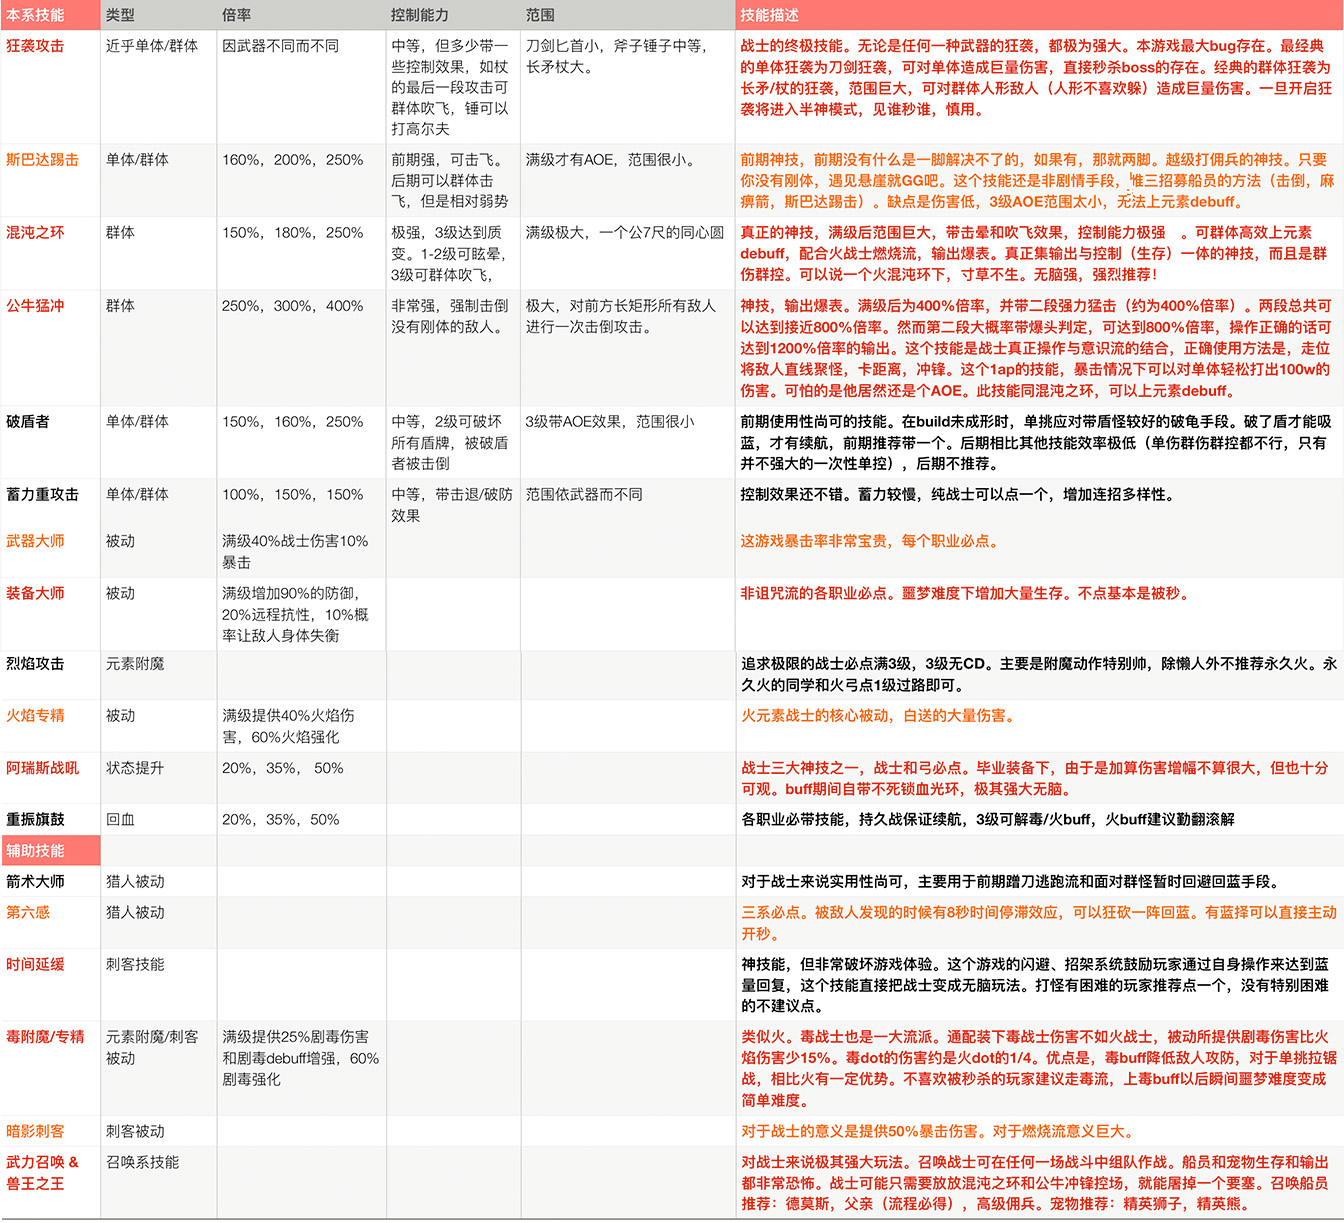Select the 阿瑞斯战吼 skill name cell
This screenshot has height=1223, width=1344.
(x=50, y=778)
